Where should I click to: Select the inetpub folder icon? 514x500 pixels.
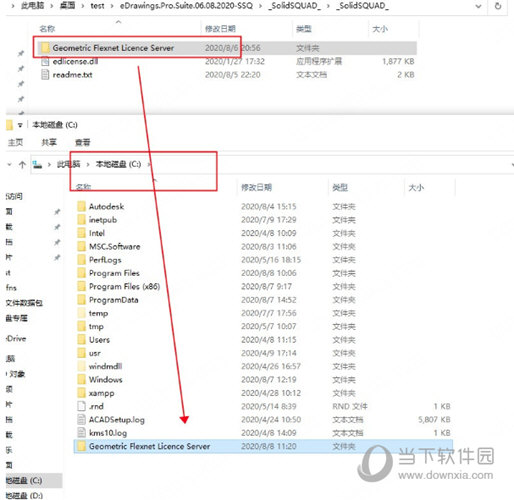click(x=81, y=220)
